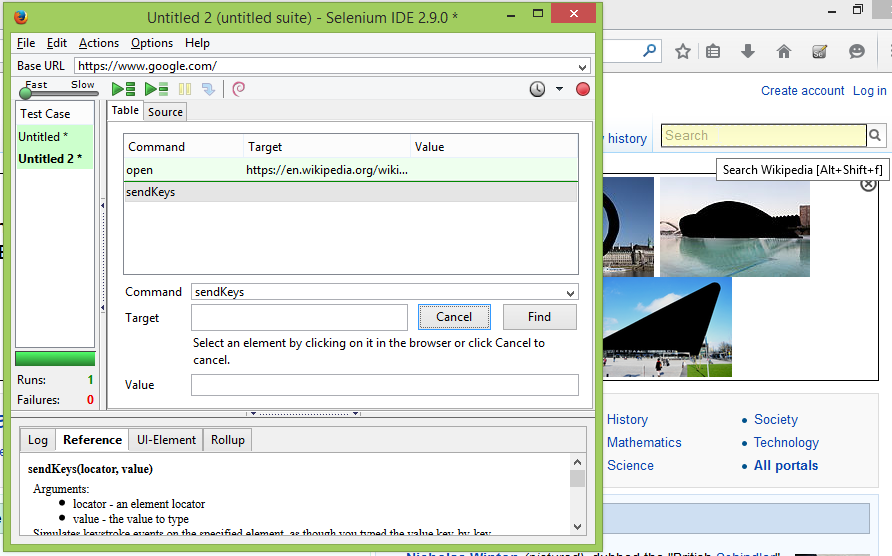This screenshot has width=892, height=556.
Task: Open browser bookmarks list icon
Action: click(713, 52)
